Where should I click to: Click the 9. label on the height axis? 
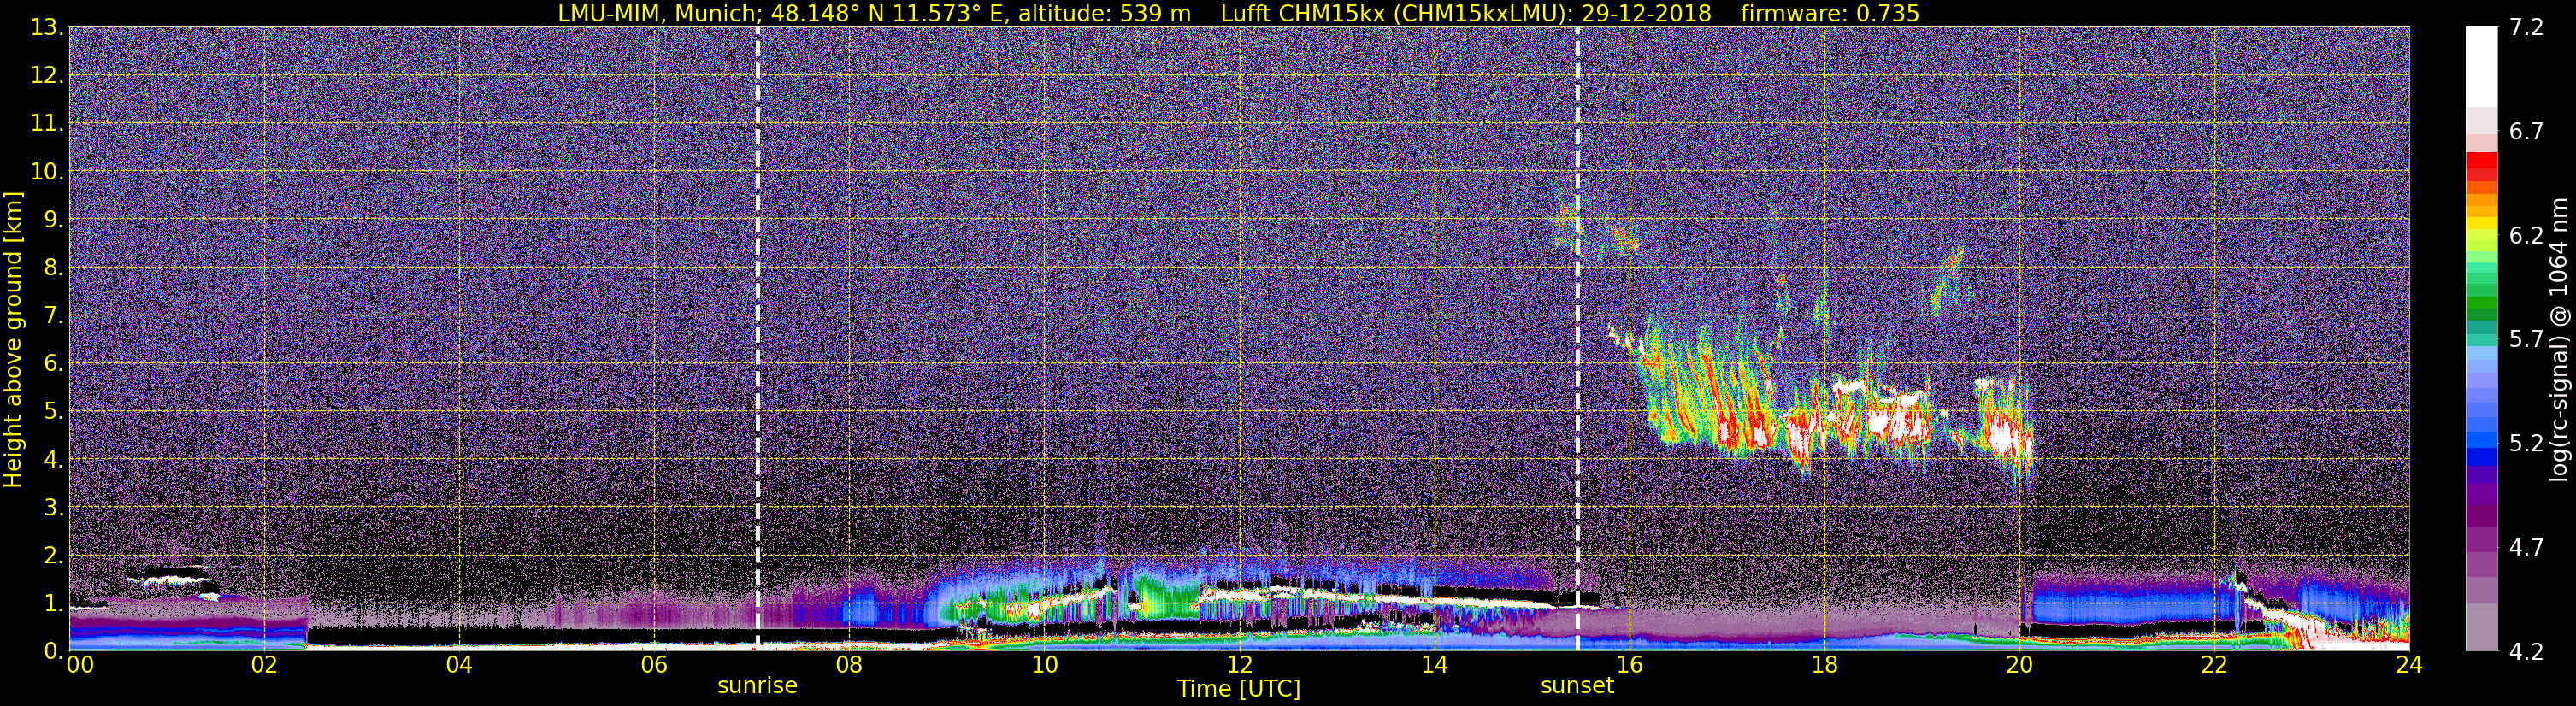point(54,220)
